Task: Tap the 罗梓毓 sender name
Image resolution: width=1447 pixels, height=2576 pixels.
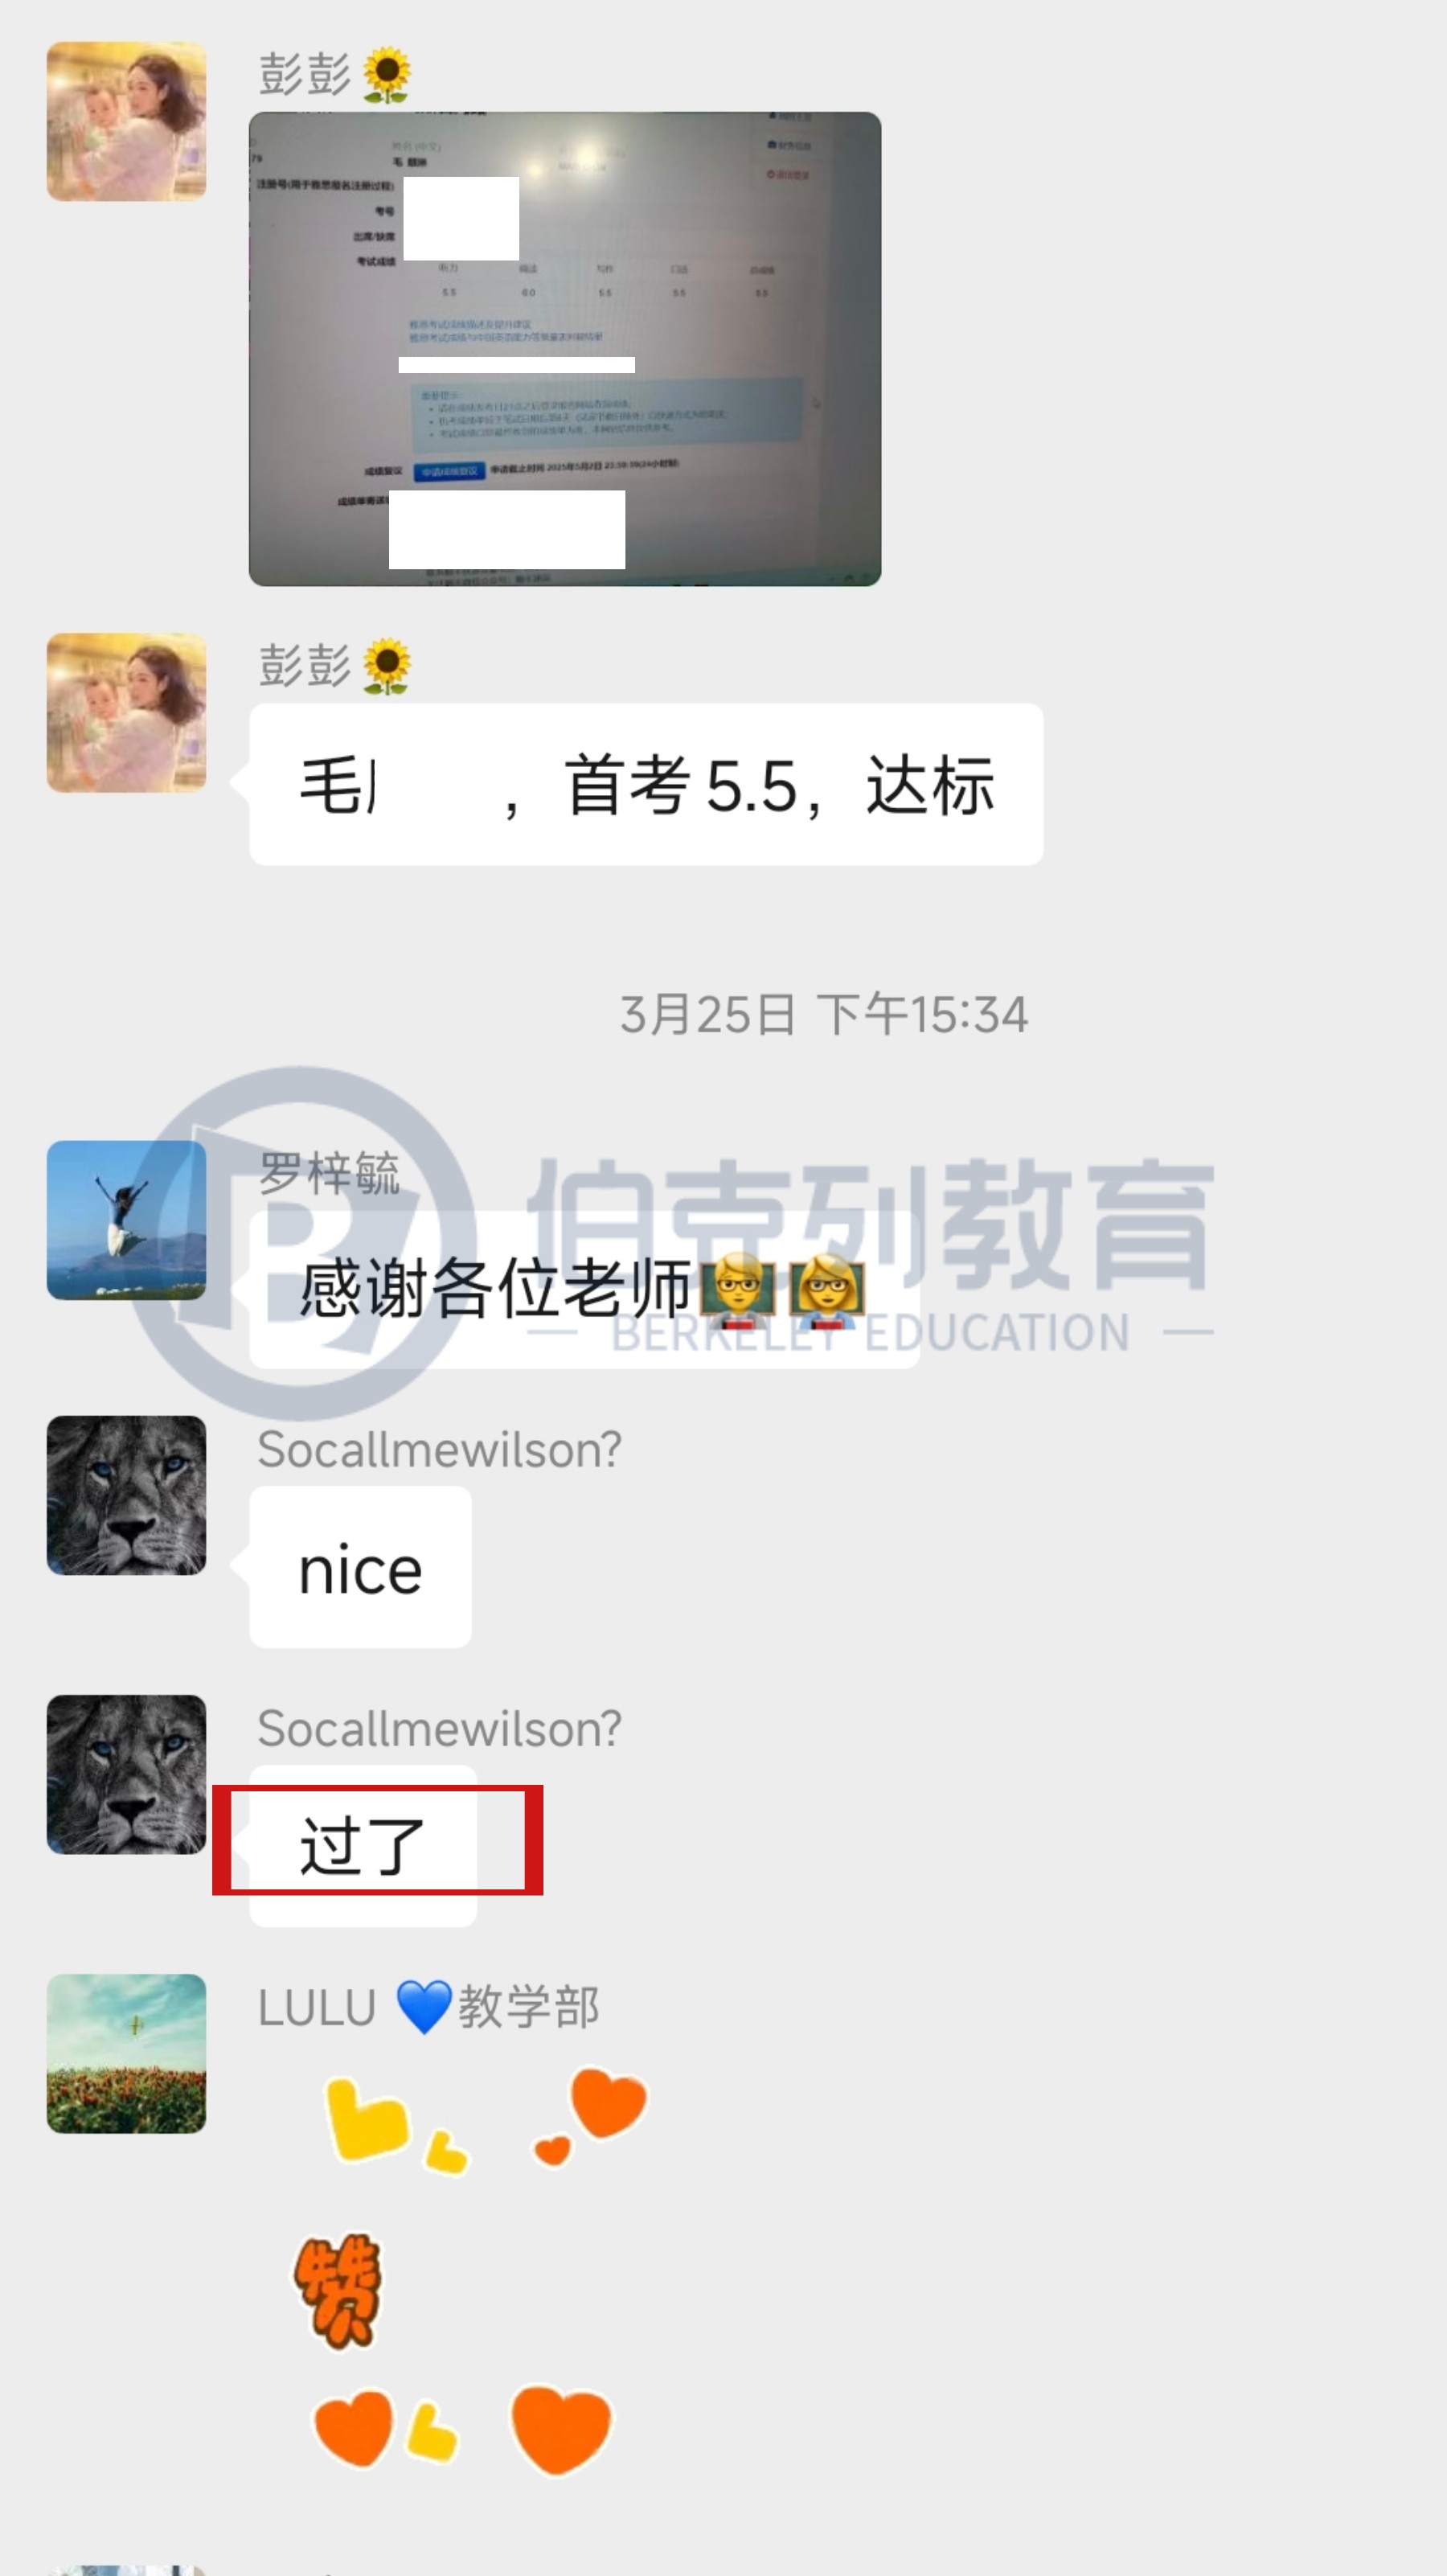Action: [329, 1173]
